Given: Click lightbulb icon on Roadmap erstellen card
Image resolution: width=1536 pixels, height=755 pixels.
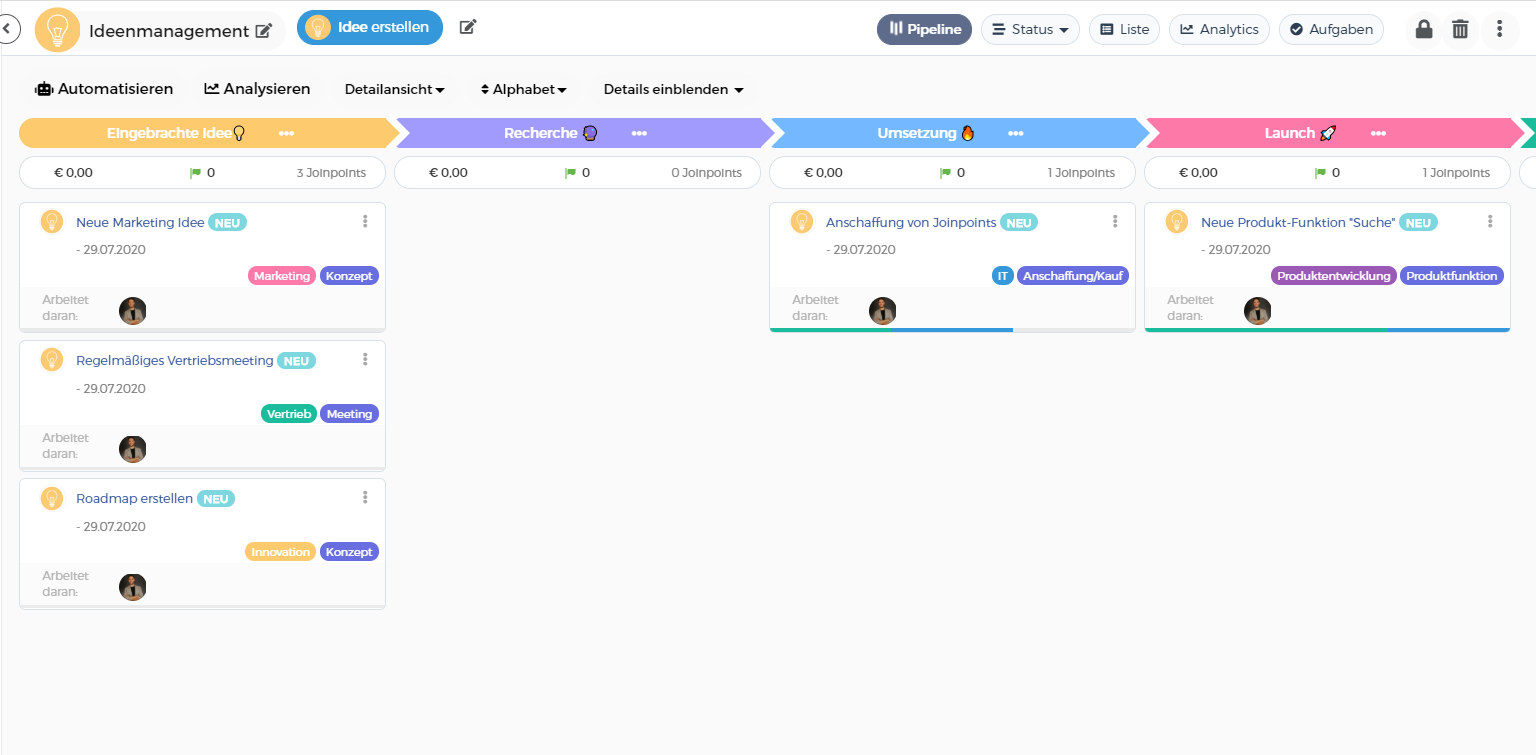Looking at the screenshot, I should click(52, 498).
